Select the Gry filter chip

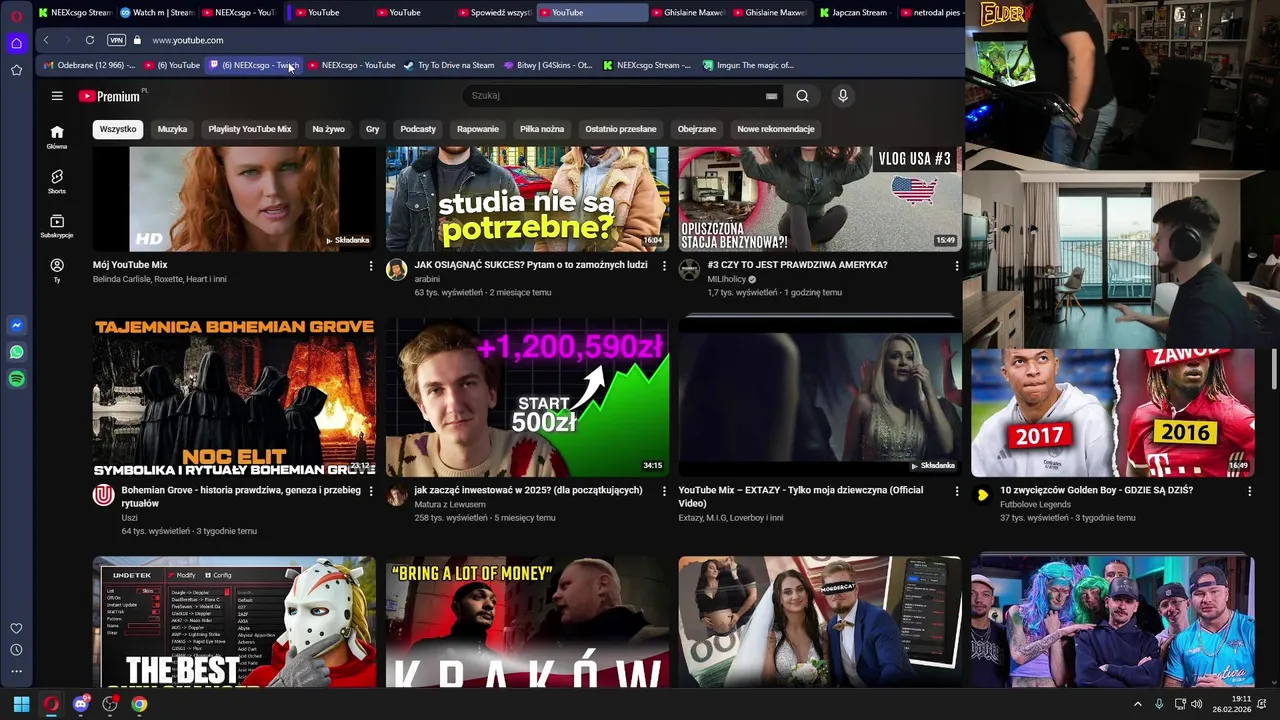tap(373, 129)
